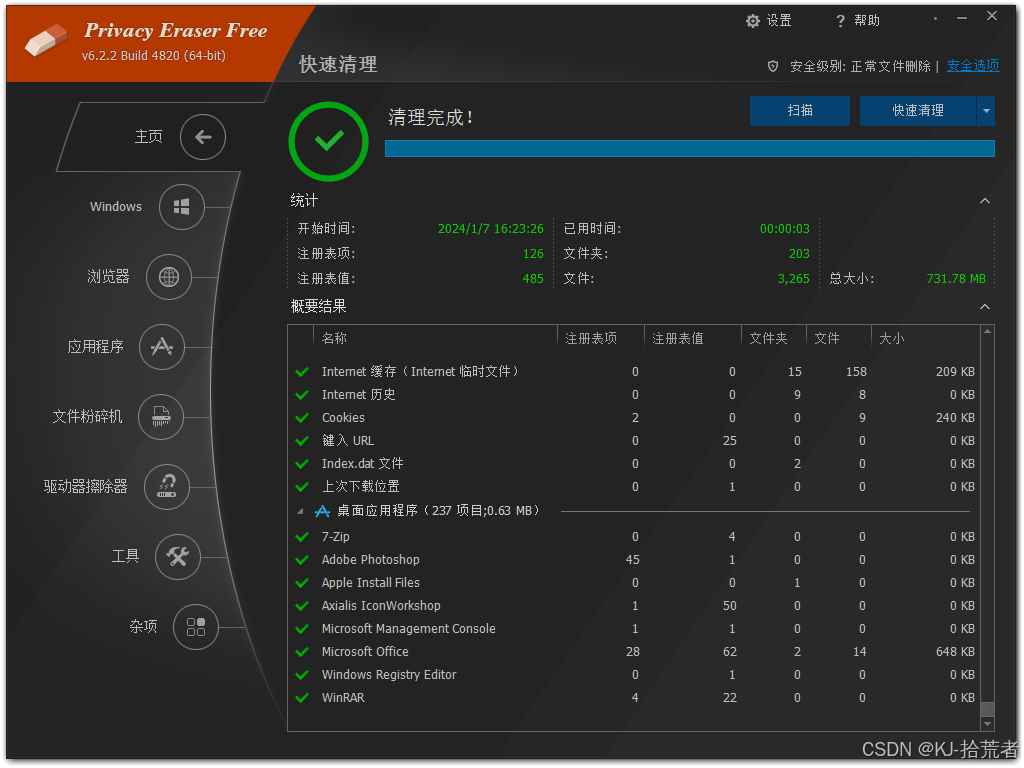Viewport: 1024px width, 768px height.
Task: Click the checkmark beside Internet 历史
Action: (x=302, y=395)
